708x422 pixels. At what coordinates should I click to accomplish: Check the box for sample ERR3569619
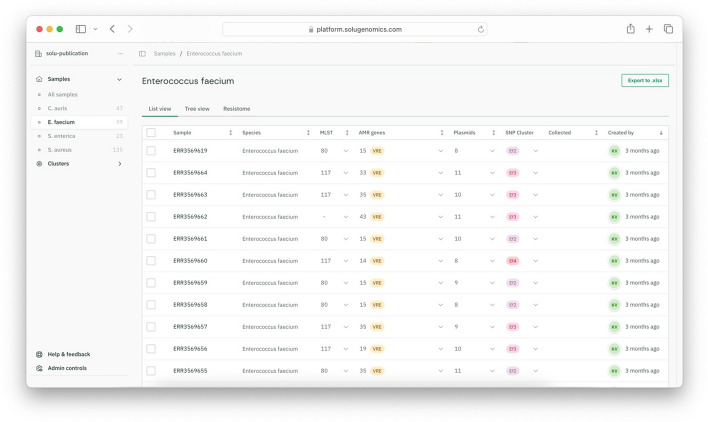pos(151,151)
